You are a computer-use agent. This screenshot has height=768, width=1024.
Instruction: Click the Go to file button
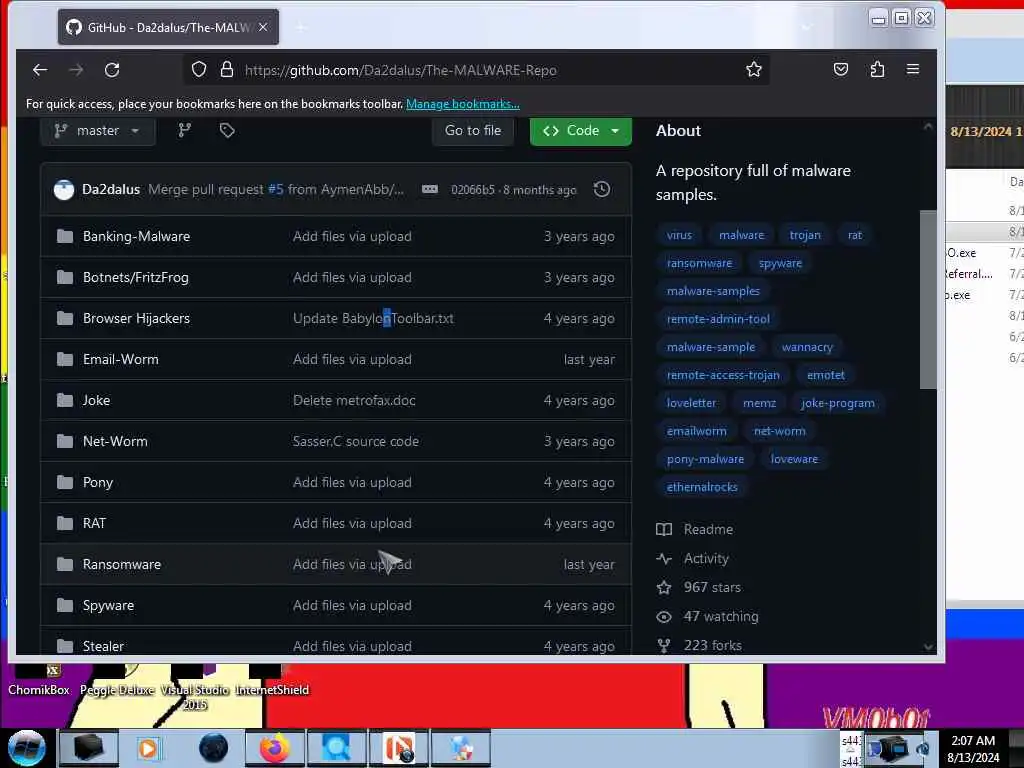pos(473,131)
